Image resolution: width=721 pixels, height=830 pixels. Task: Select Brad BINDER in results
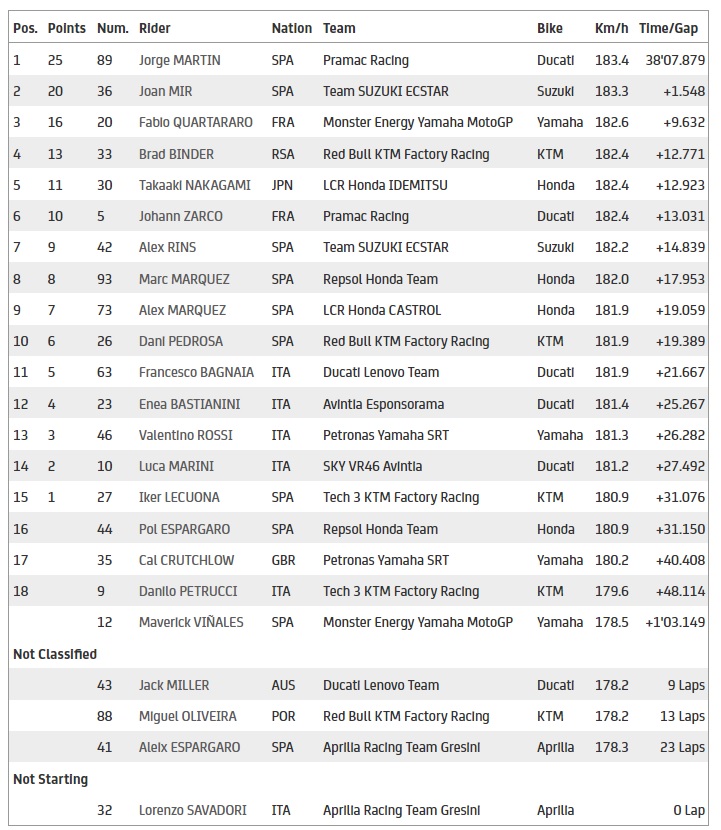tap(176, 154)
